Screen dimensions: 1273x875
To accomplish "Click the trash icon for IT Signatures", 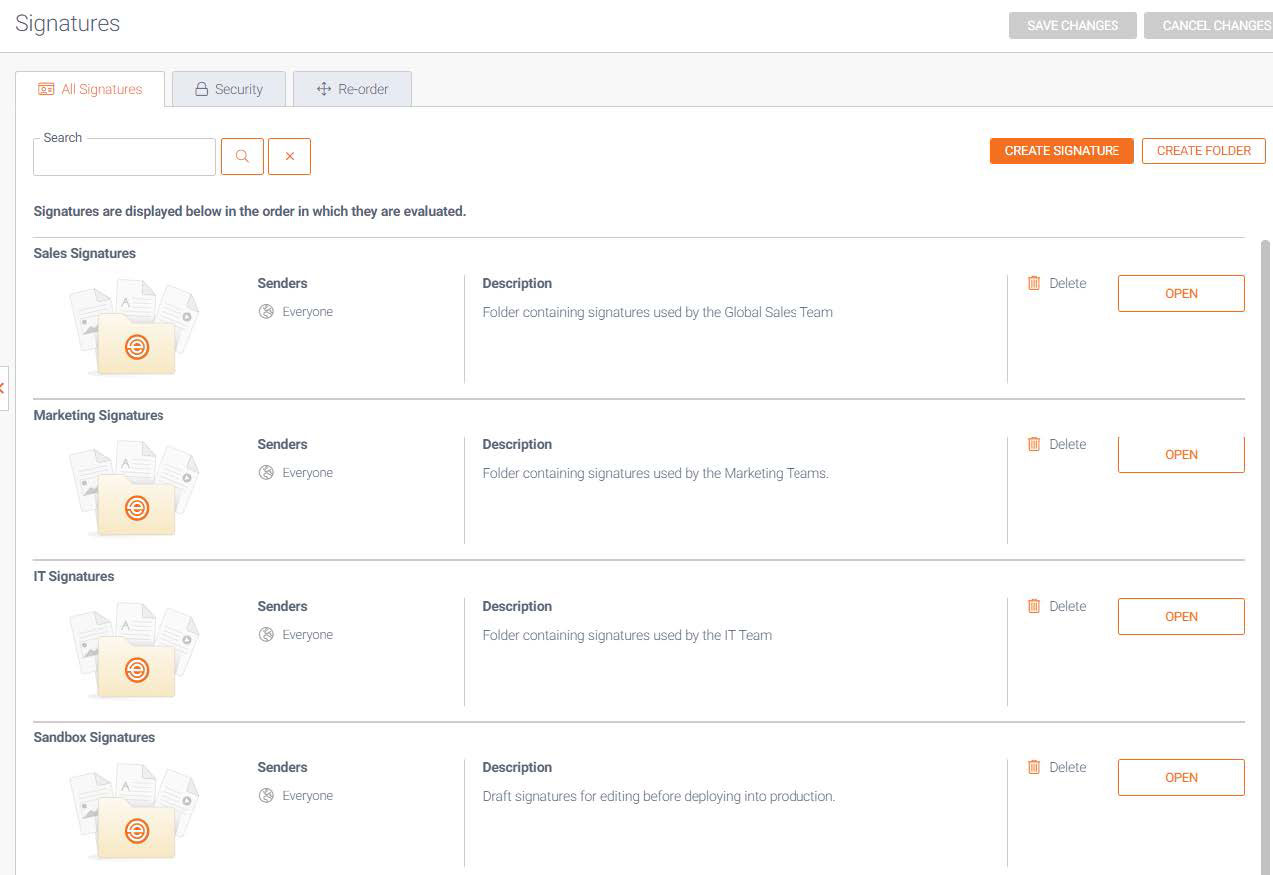I will click(1034, 606).
